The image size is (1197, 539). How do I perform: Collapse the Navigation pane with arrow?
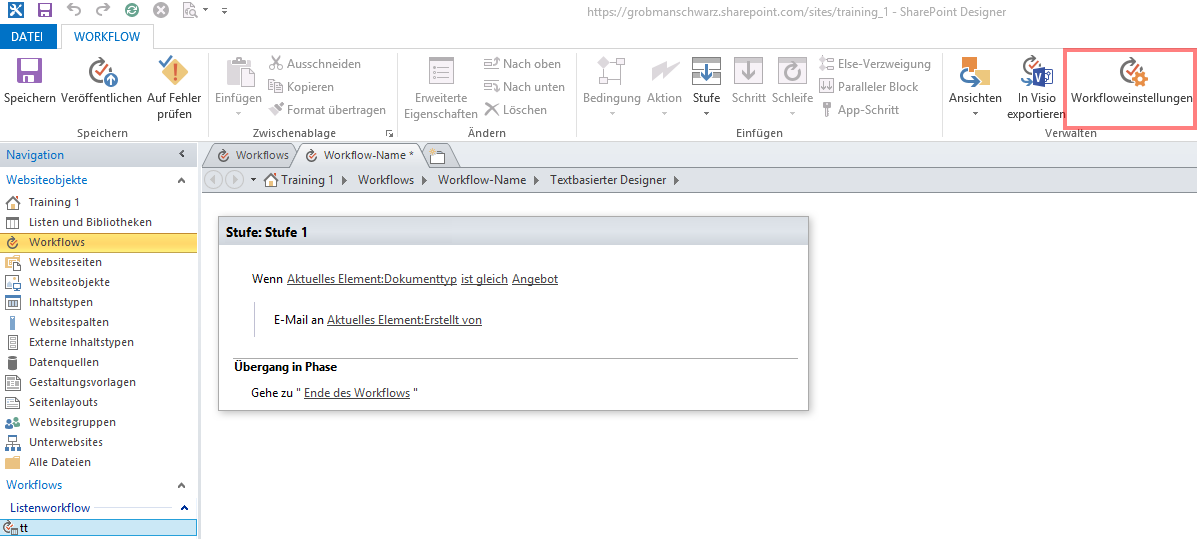tap(181, 155)
